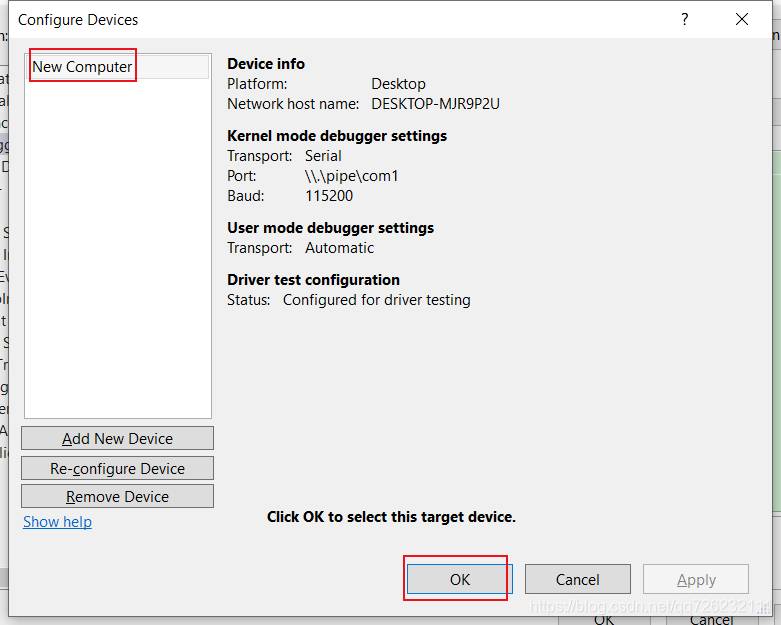Screen dimensions: 781x625
Task: Click the \\.\pipe\com1 port value
Action: tap(352, 176)
